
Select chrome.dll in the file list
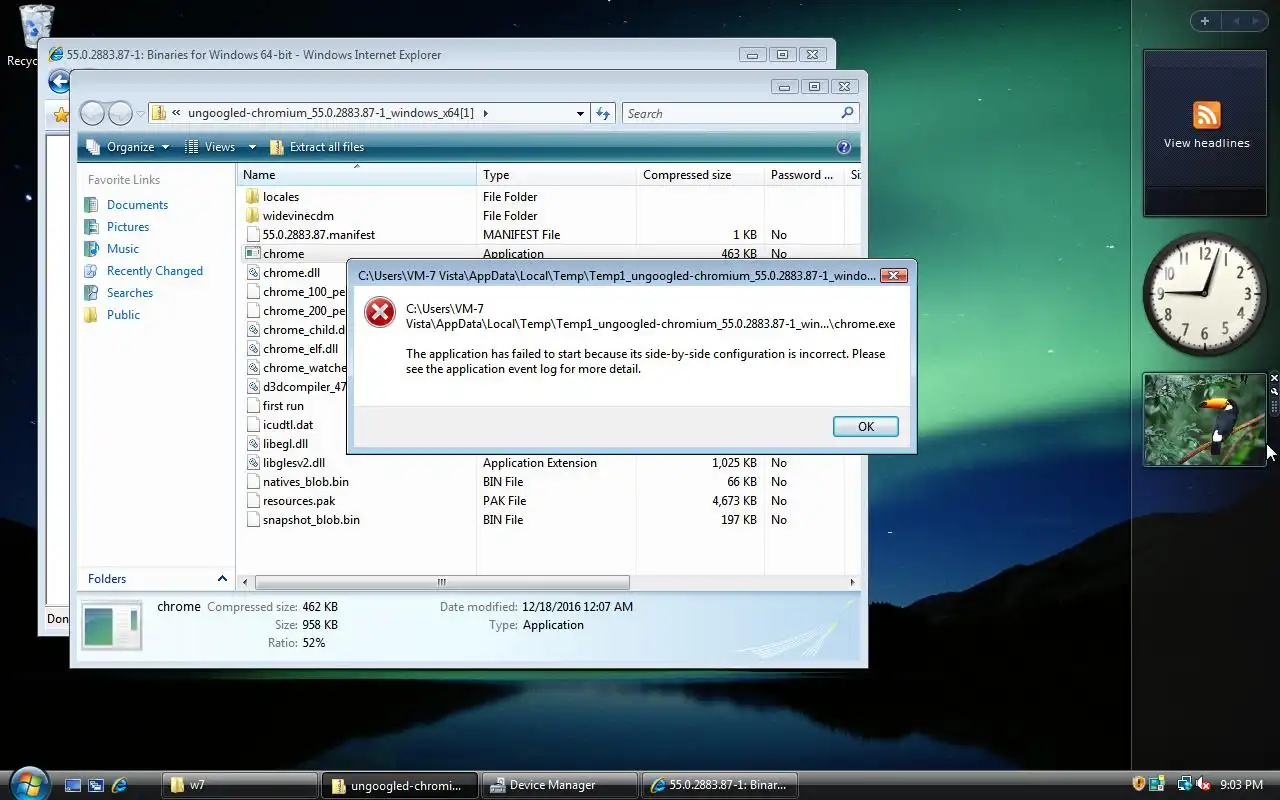[x=291, y=273]
